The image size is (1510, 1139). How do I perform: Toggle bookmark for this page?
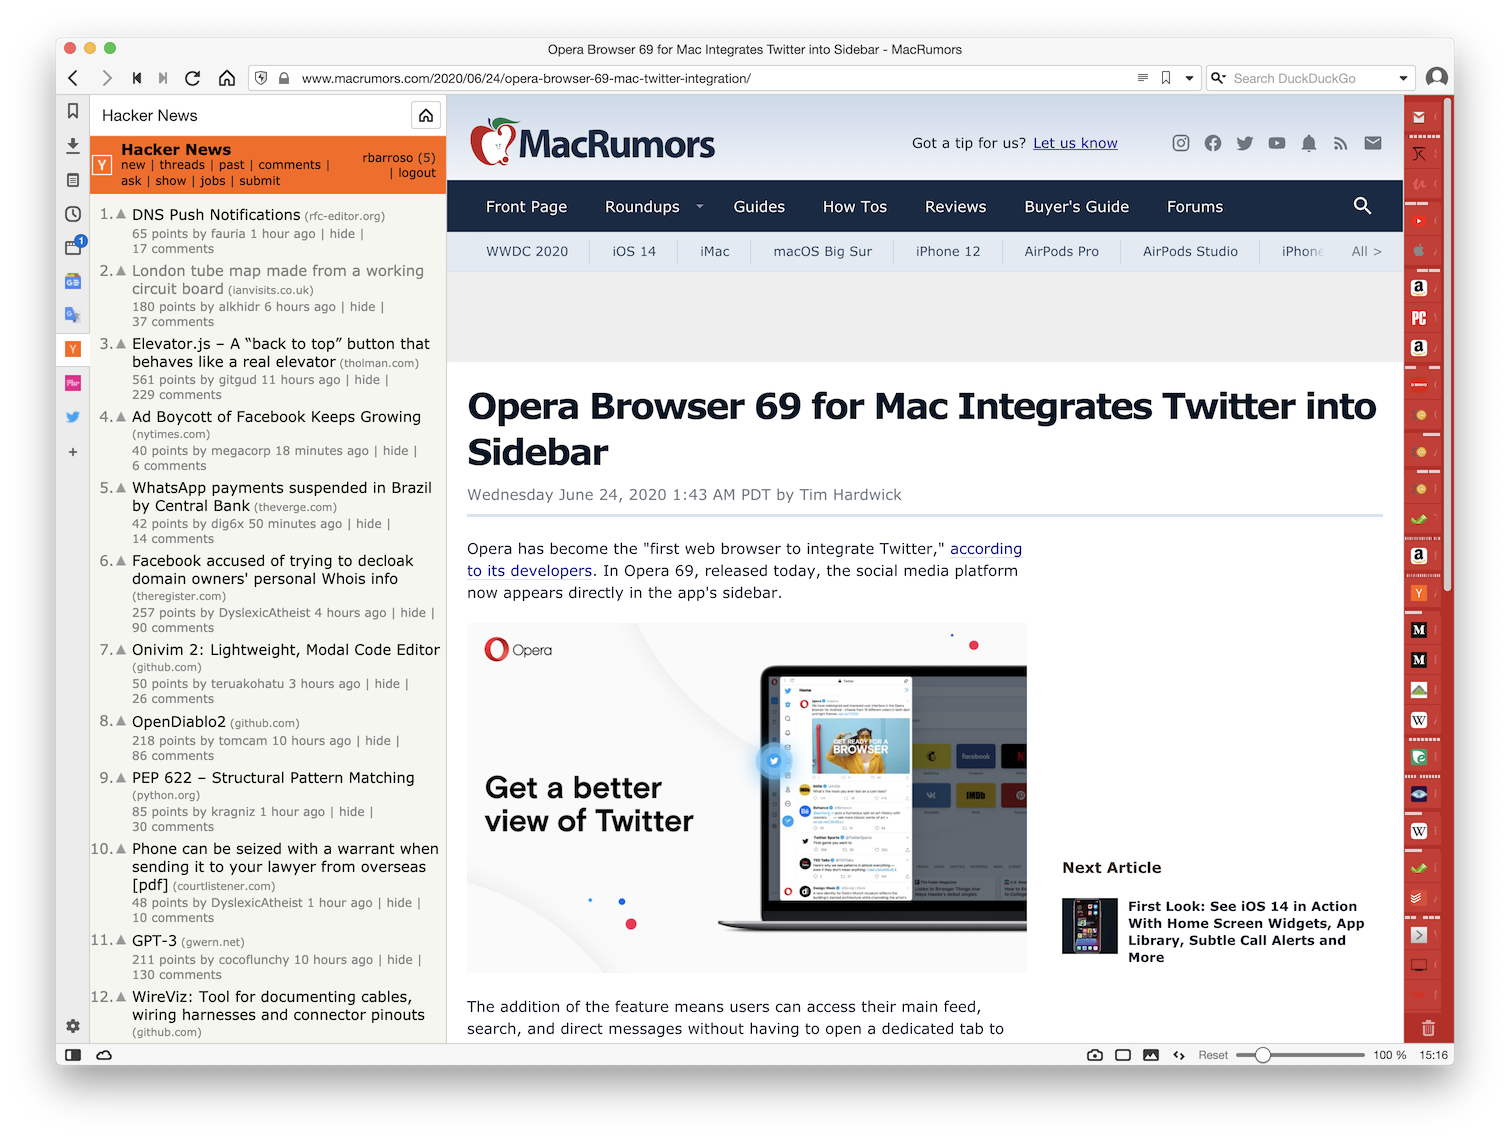[x=1166, y=78]
